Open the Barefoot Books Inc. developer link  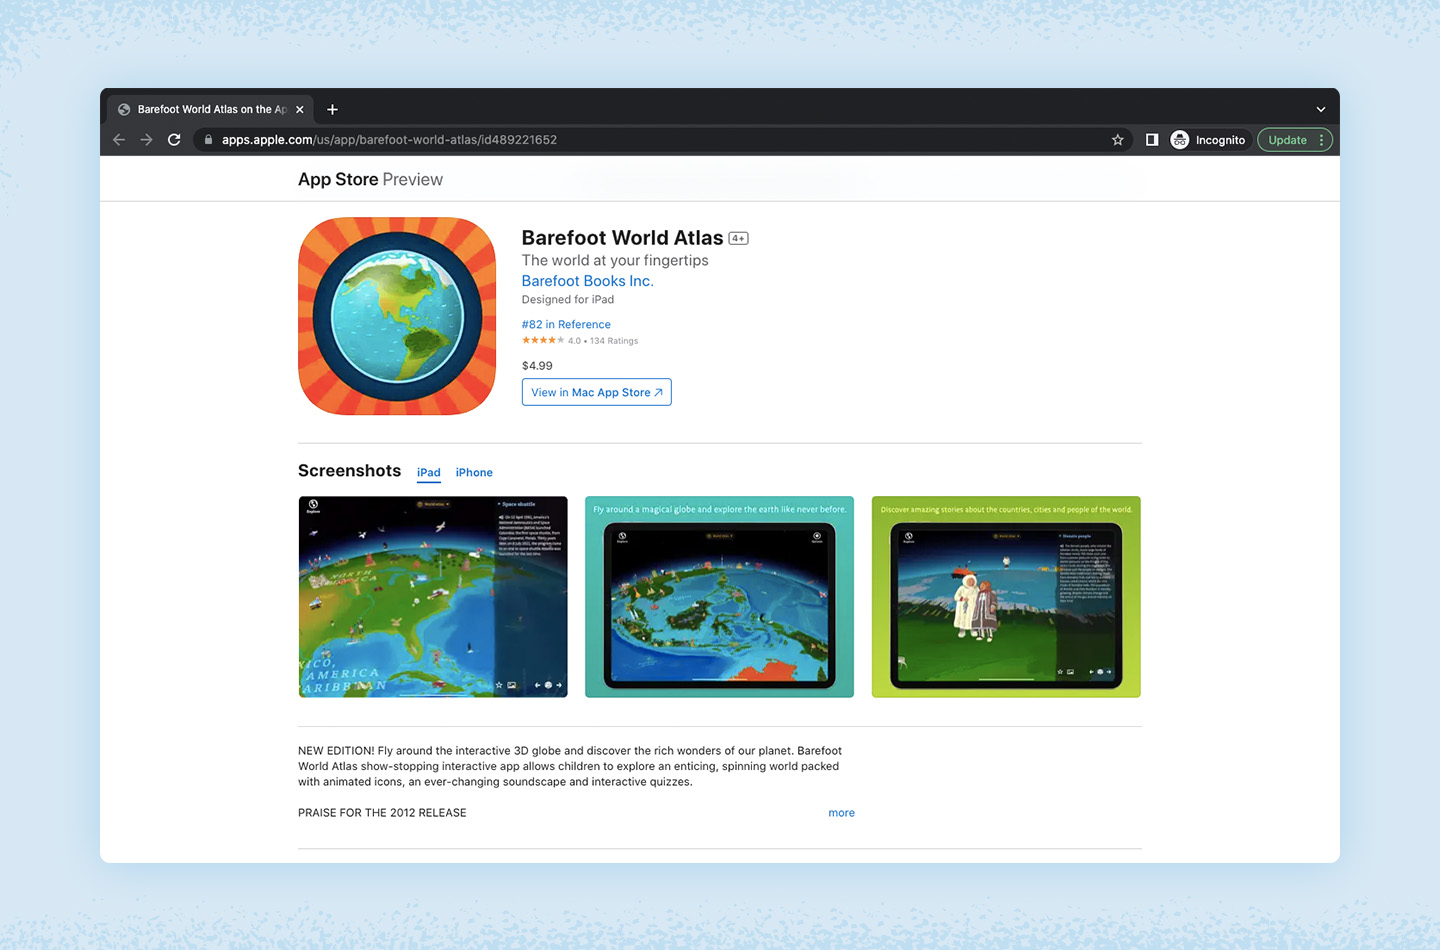point(587,281)
